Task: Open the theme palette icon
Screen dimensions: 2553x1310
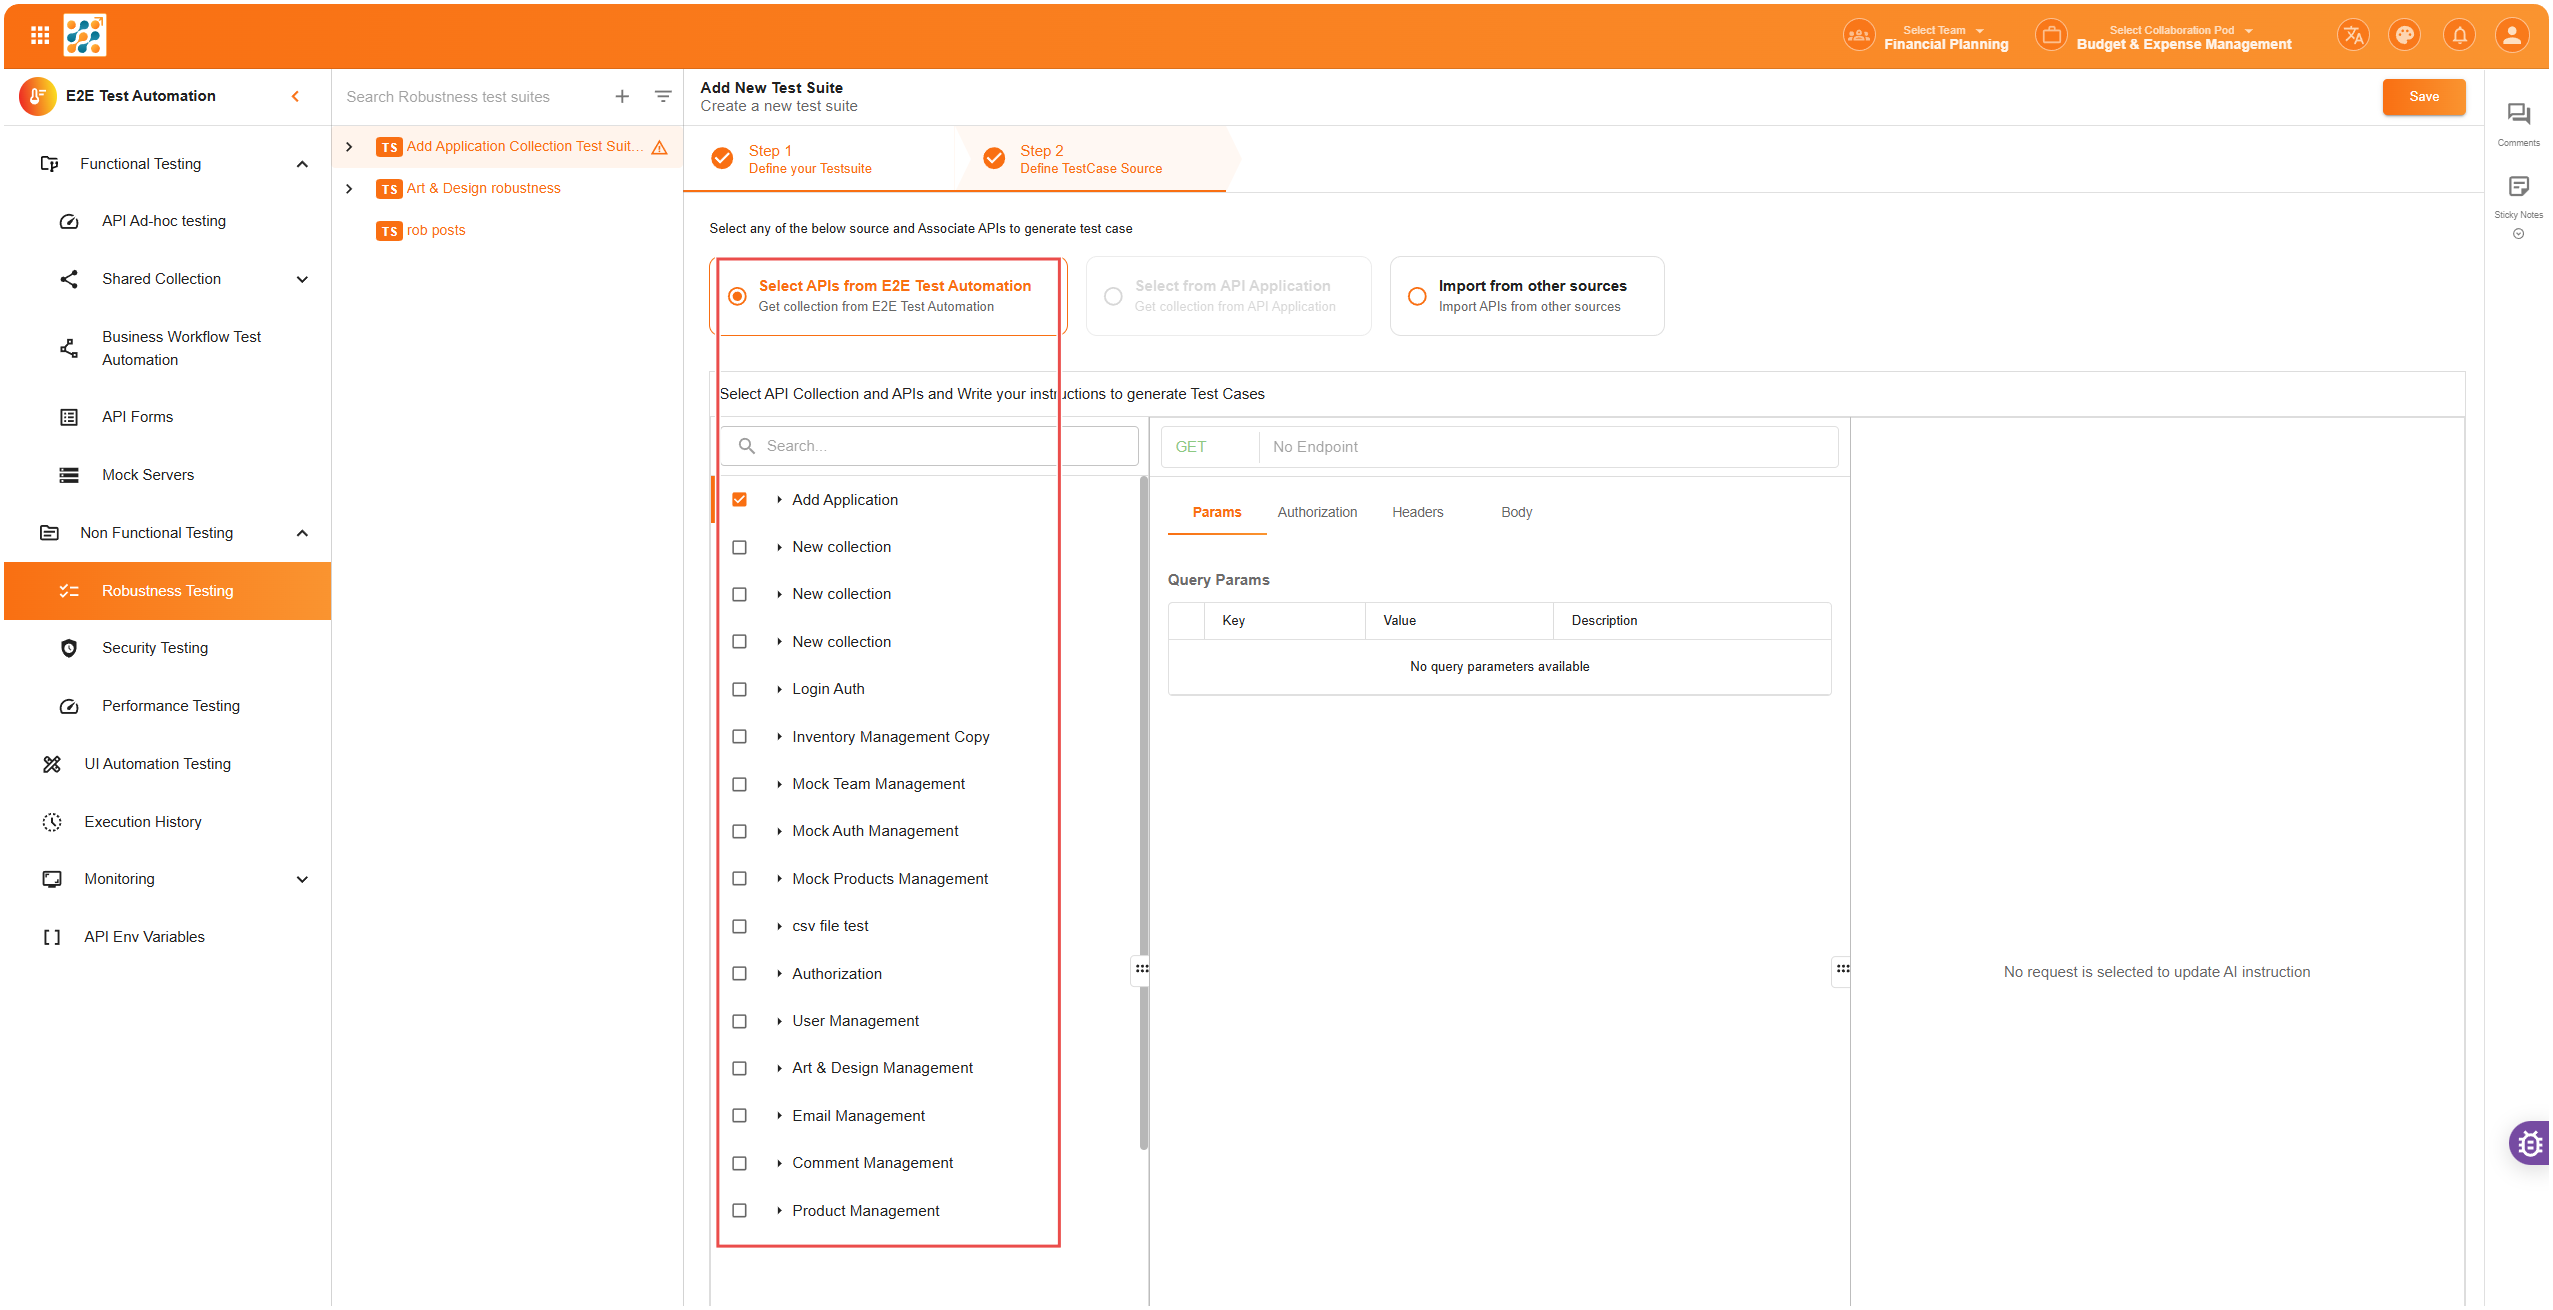Action: [2405, 36]
